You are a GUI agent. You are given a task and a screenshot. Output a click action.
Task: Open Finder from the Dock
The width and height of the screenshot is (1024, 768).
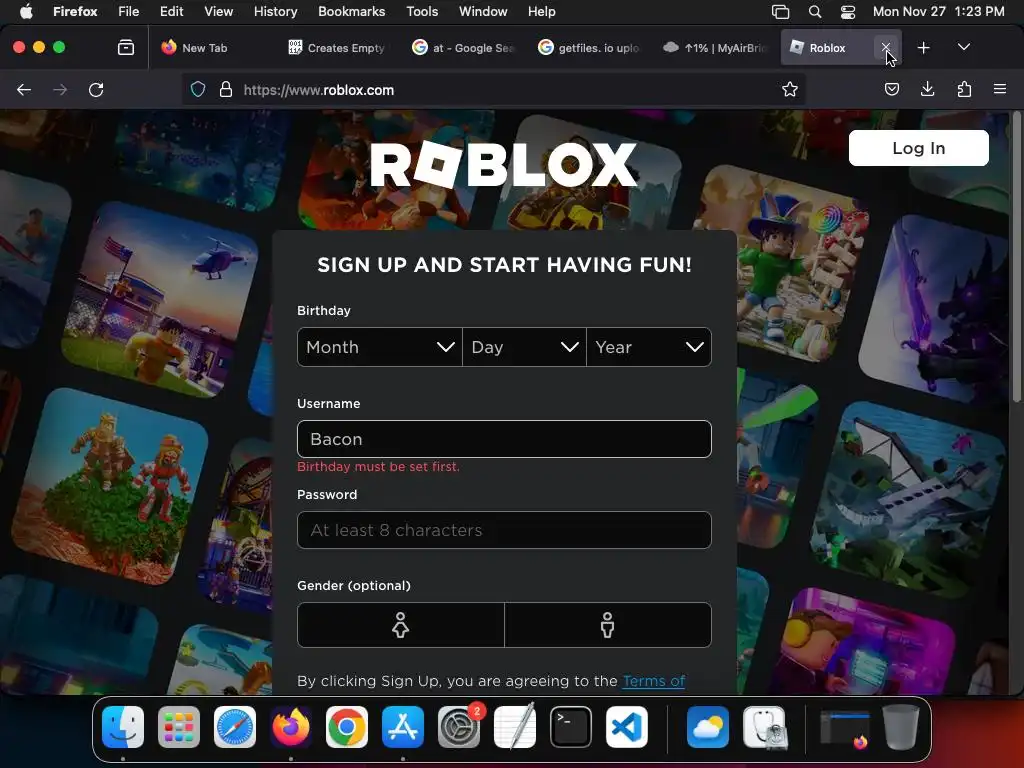pos(123,727)
